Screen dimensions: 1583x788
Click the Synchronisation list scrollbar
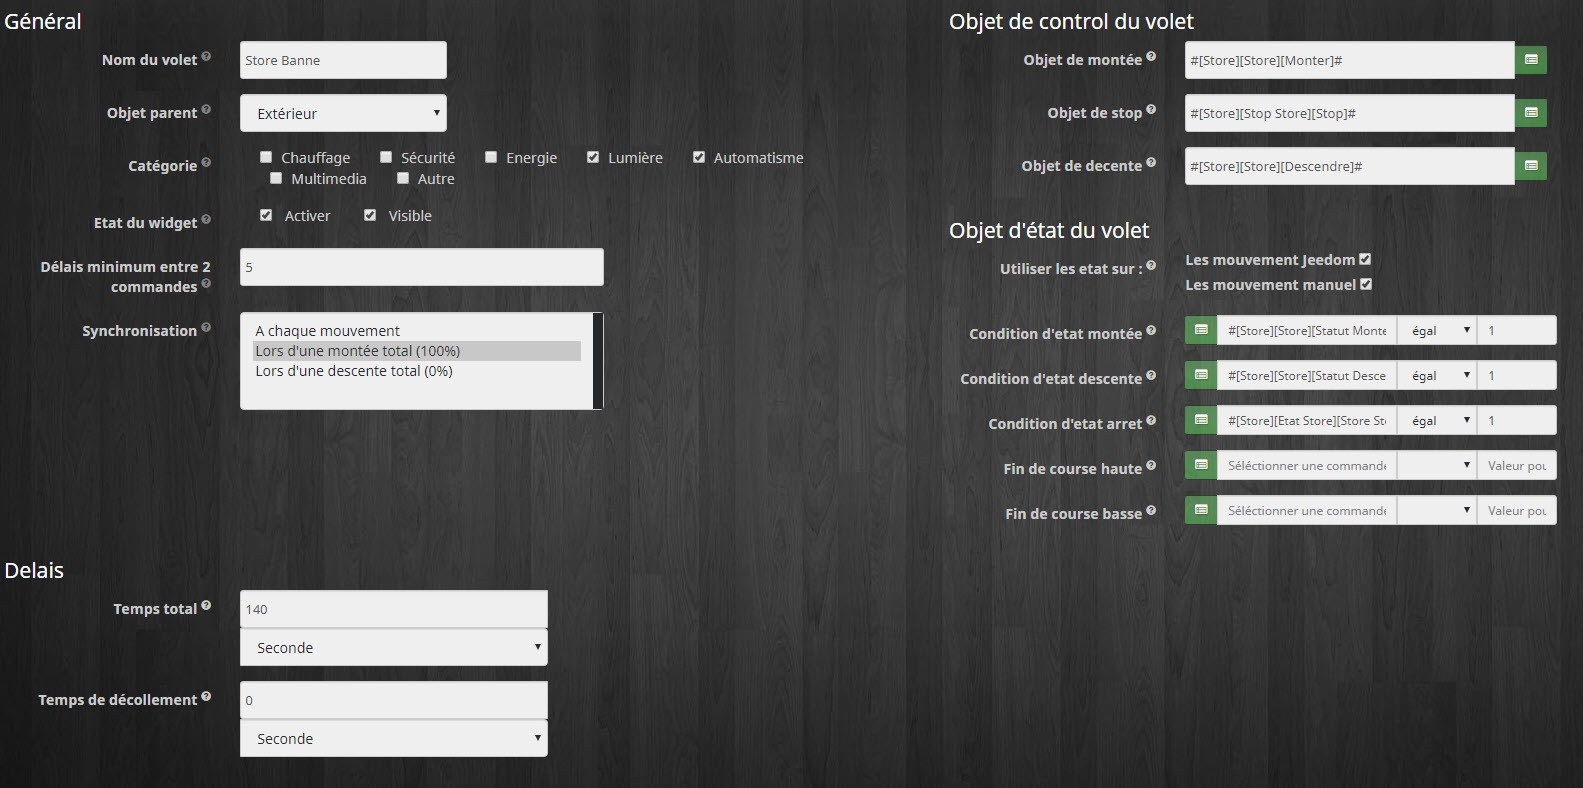point(598,361)
